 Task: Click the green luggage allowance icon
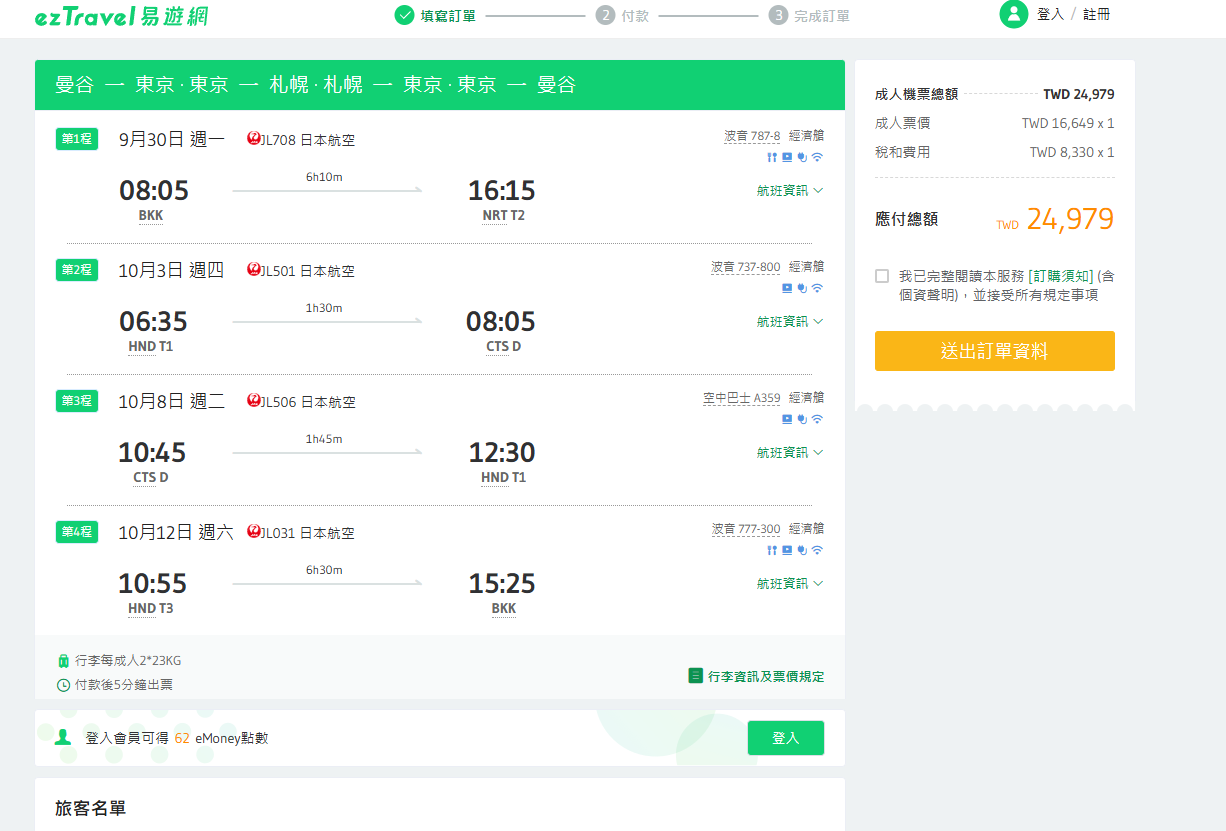[x=63, y=661]
